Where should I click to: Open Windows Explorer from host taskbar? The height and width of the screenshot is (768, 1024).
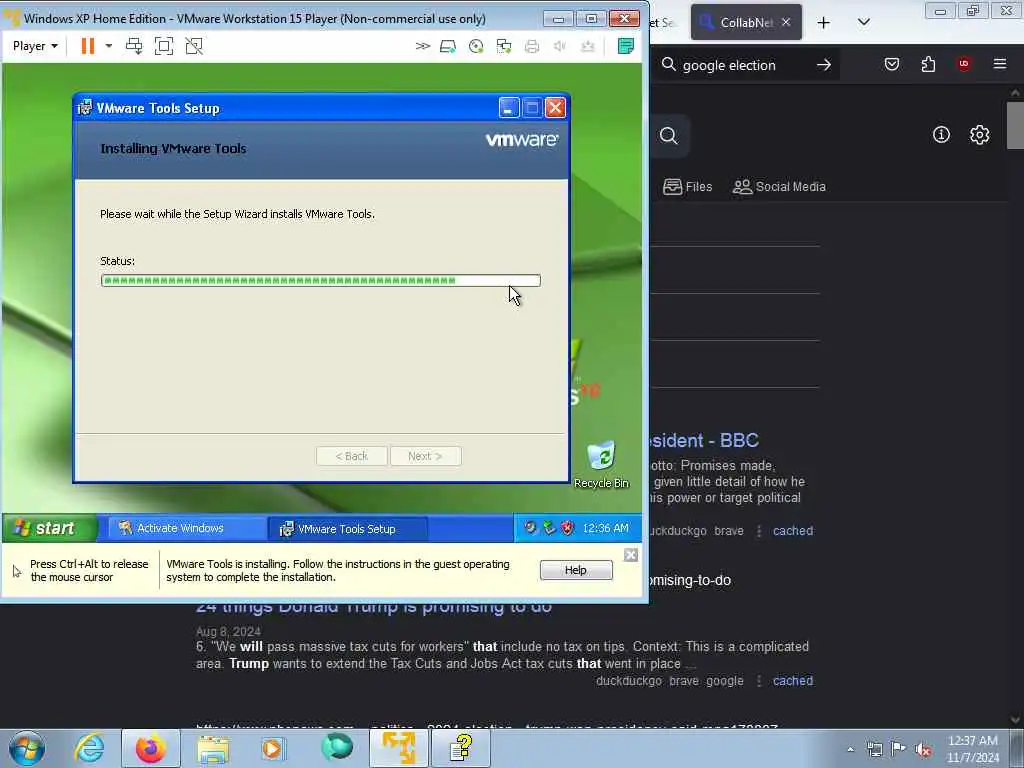click(213, 748)
